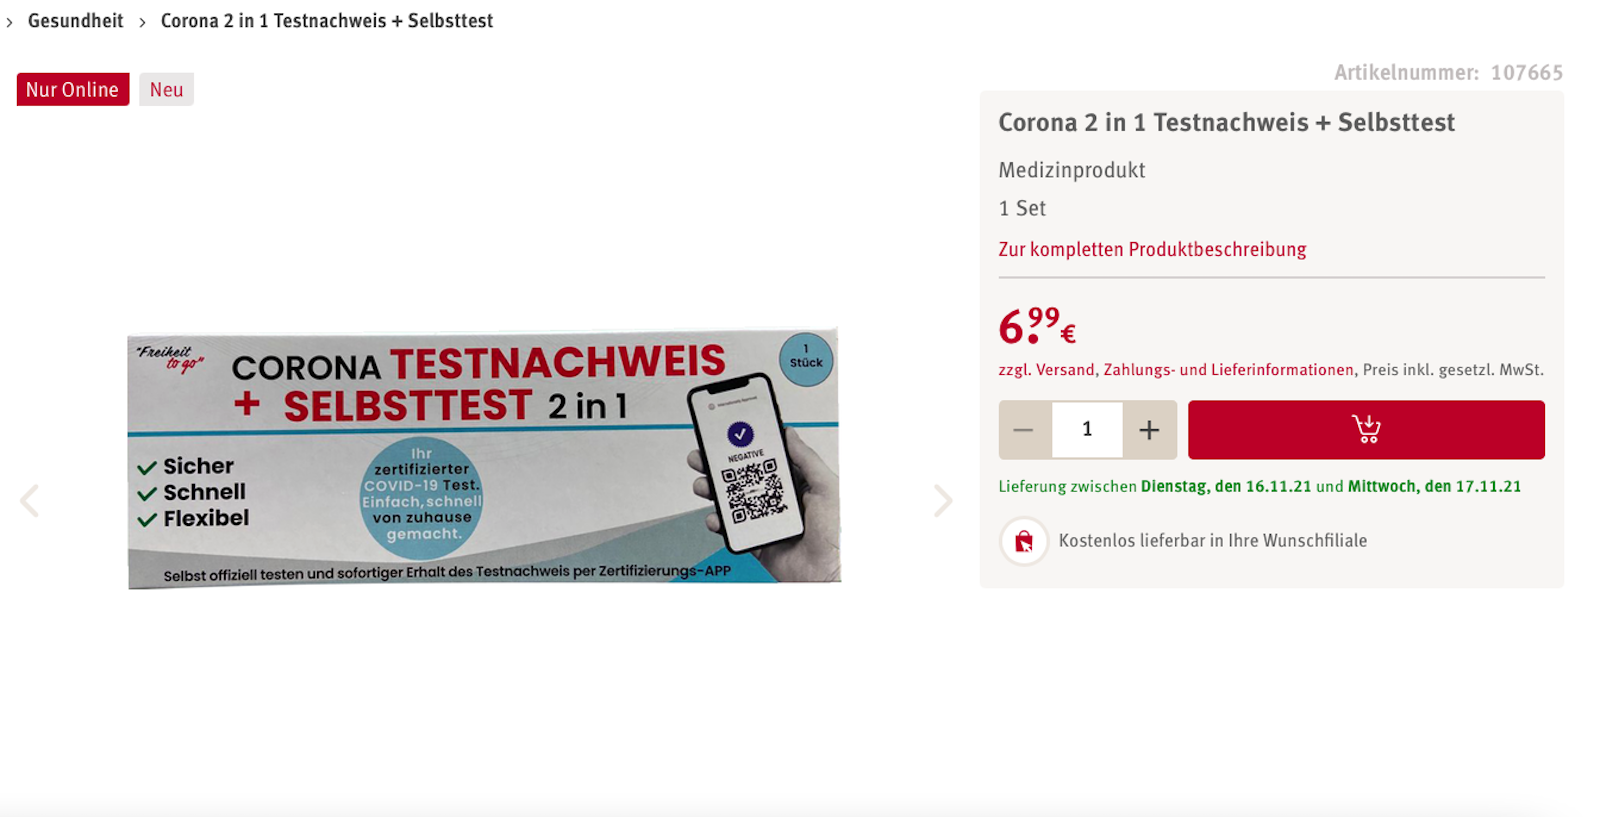Open the Corona test product image

click(484, 458)
